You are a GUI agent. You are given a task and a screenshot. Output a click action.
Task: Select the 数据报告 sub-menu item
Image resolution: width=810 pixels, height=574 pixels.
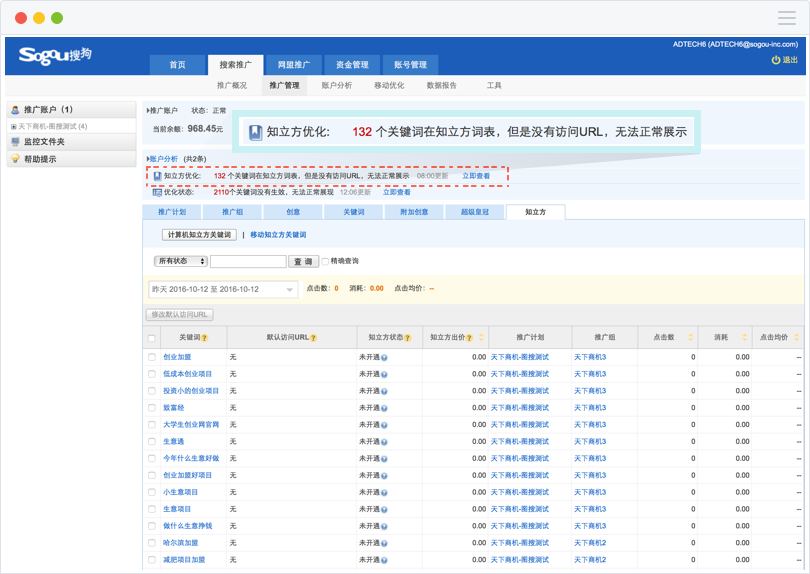point(442,85)
